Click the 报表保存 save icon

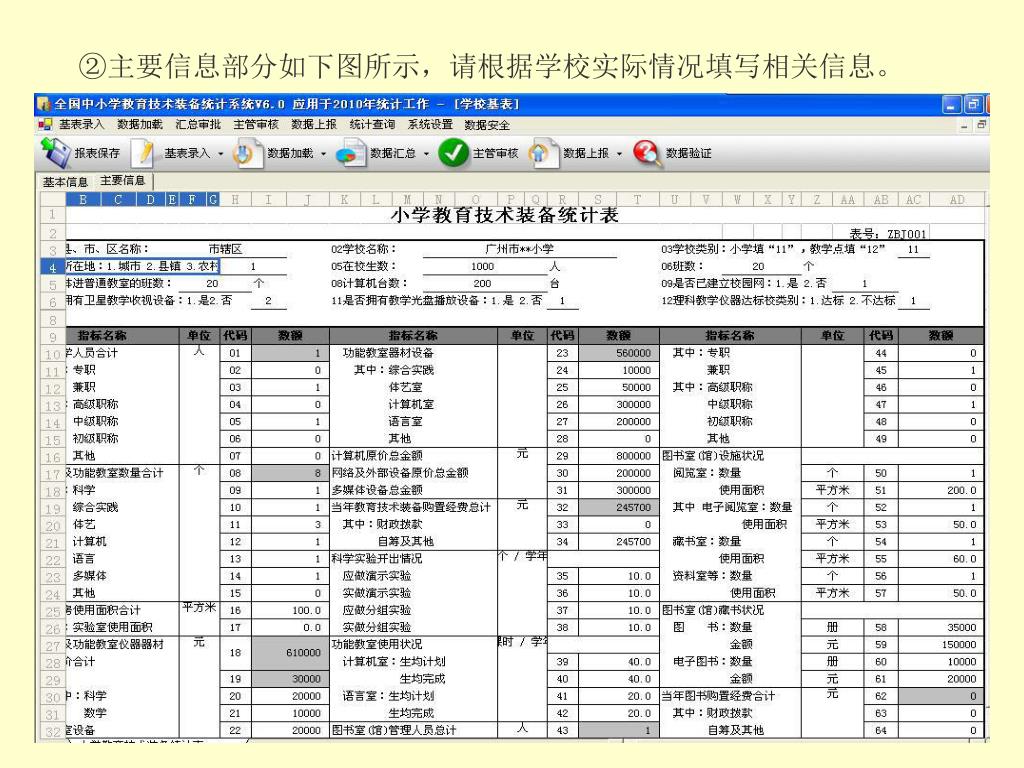56,153
